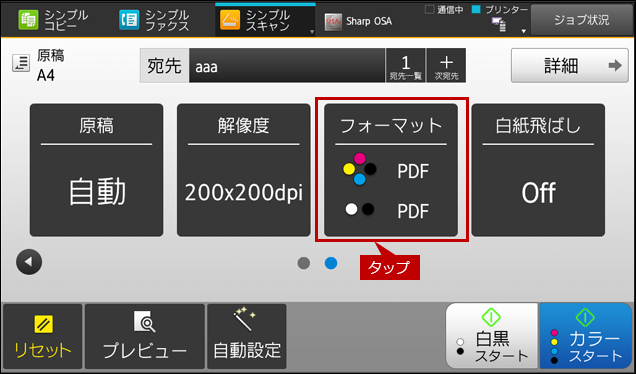636x374 pixels.
Task: Expand the printer status dropdown arrow
Action: tap(523, 31)
